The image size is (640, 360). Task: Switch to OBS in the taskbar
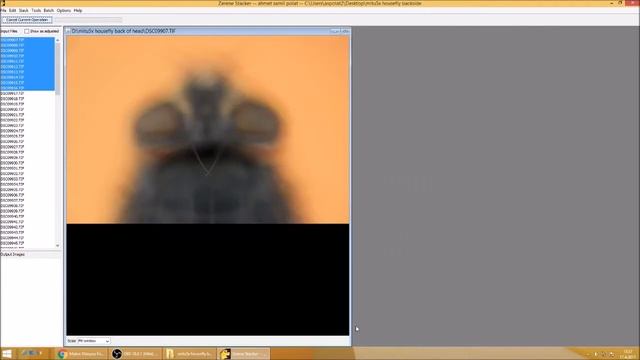pos(135,353)
